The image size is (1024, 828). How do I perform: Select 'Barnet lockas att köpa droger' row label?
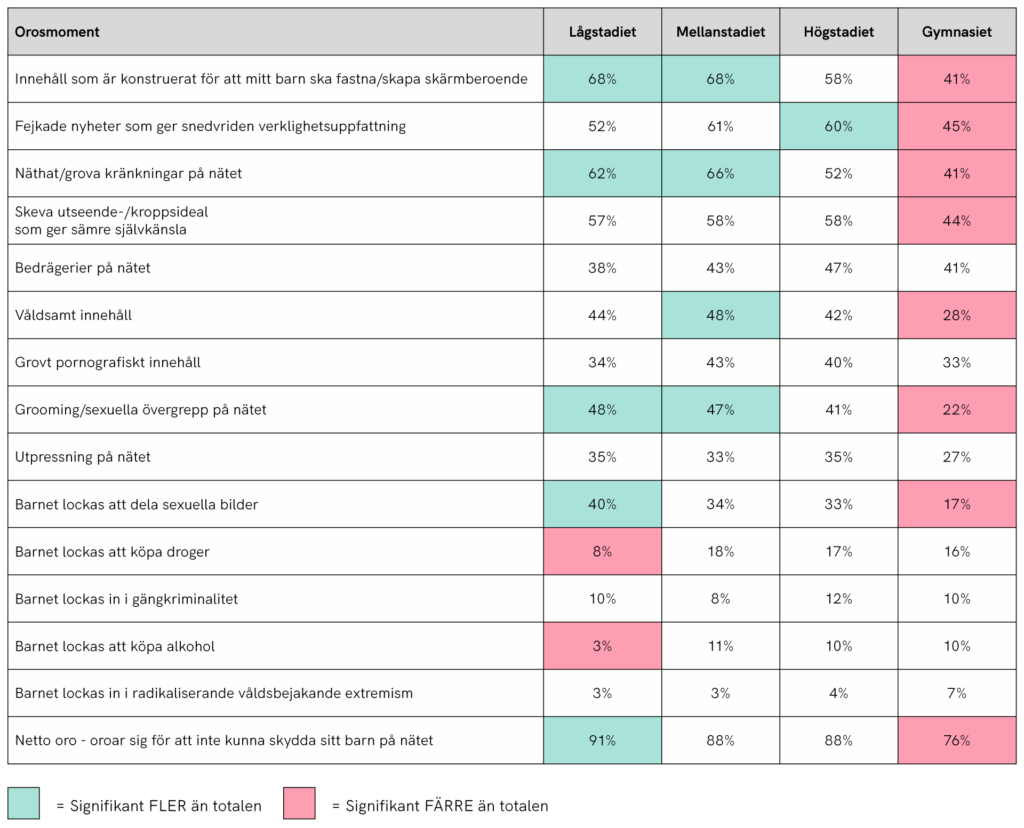click(112, 552)
